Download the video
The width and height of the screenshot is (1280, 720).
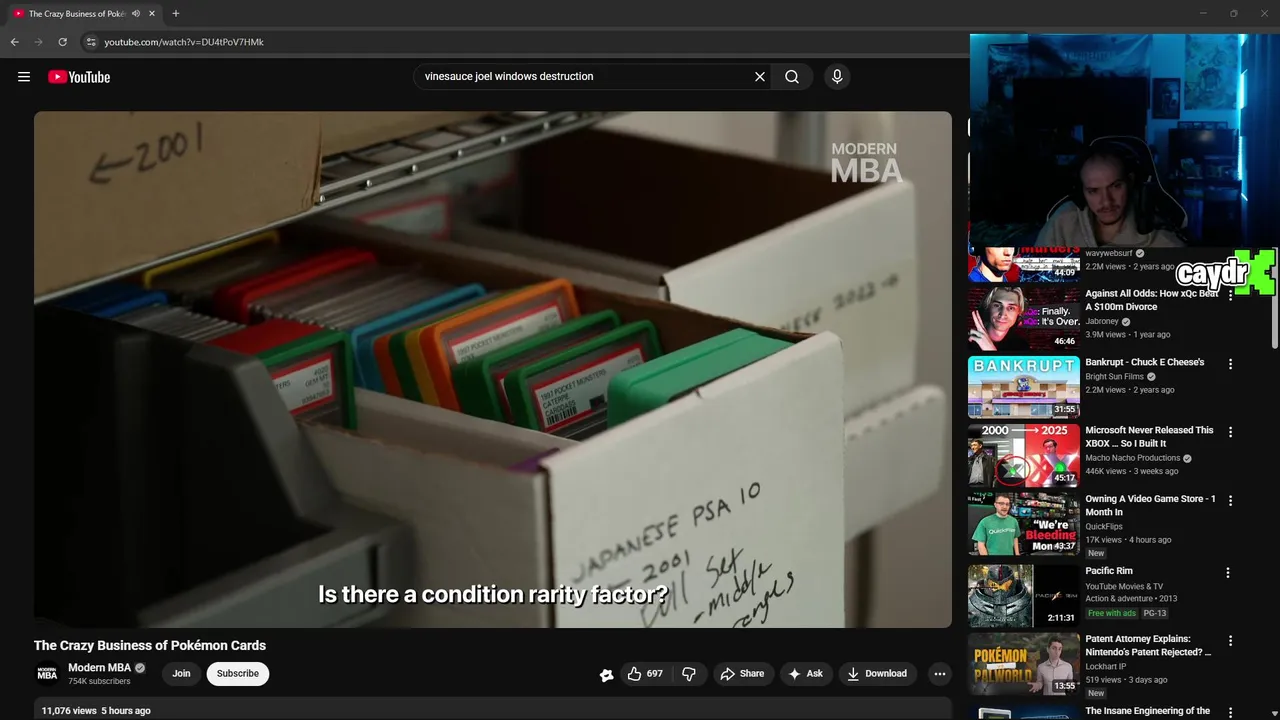pos(877,674)
